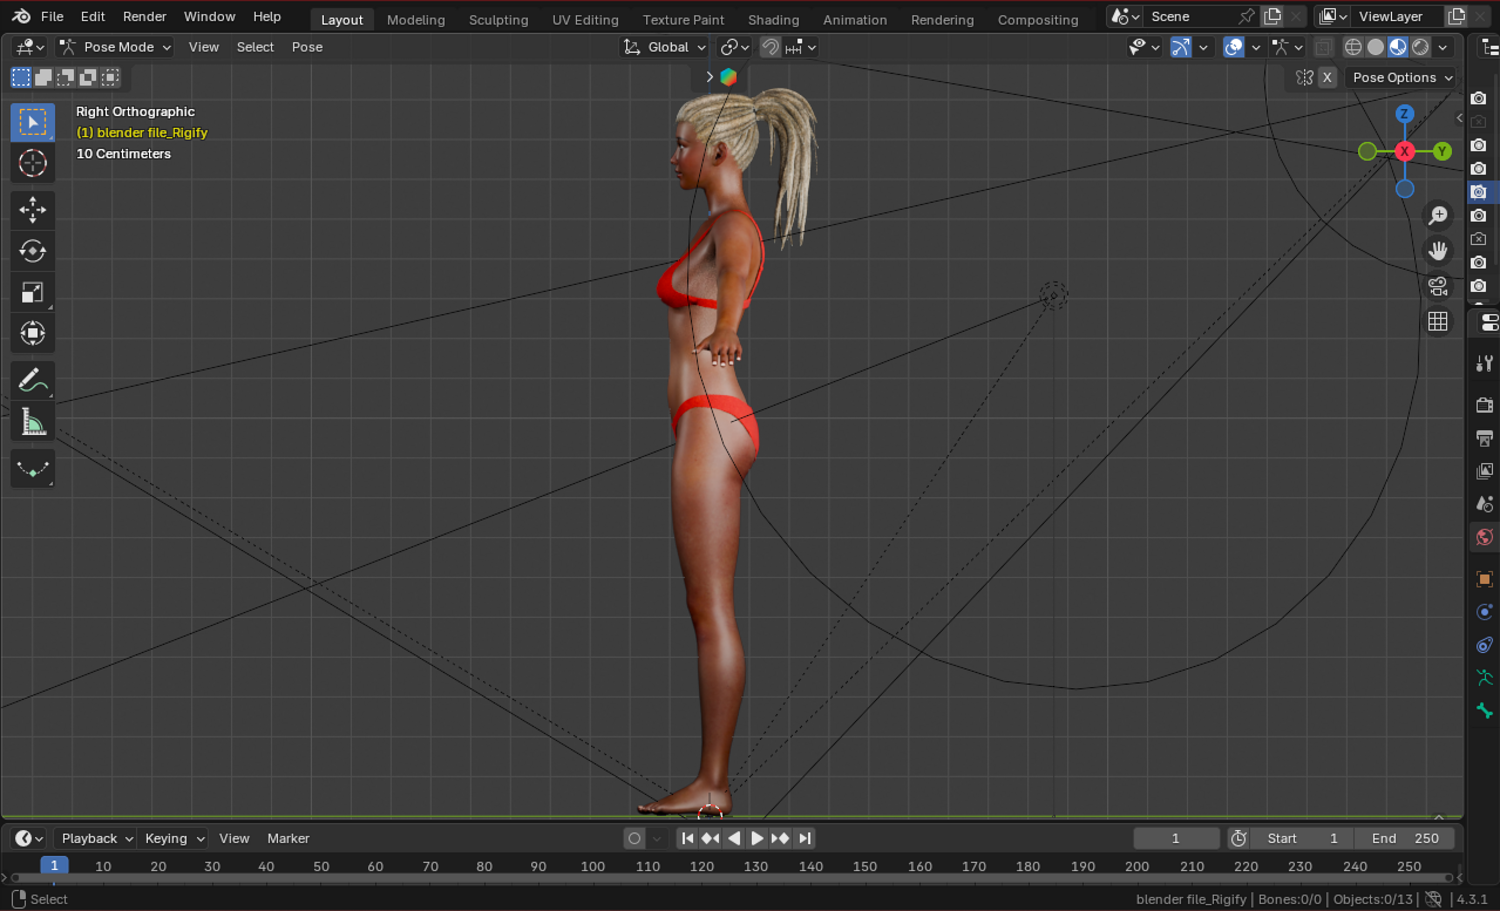The height and width of the screenshot is (911, 1500).
Task: Select the Measure ruler tool
Action: [x=33, y=422]
